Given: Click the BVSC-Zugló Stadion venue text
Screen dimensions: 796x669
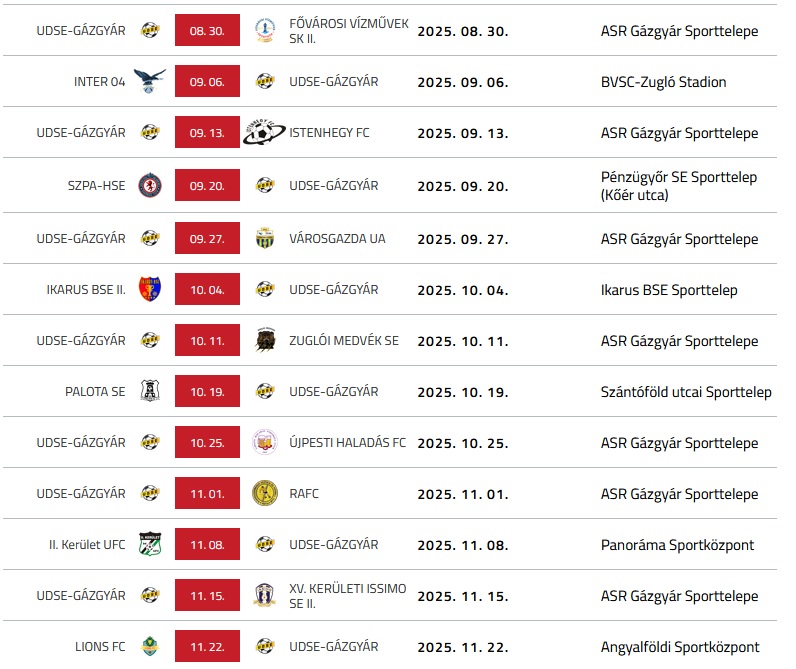Looking at the screenshot, I should (x=663, y=82).
